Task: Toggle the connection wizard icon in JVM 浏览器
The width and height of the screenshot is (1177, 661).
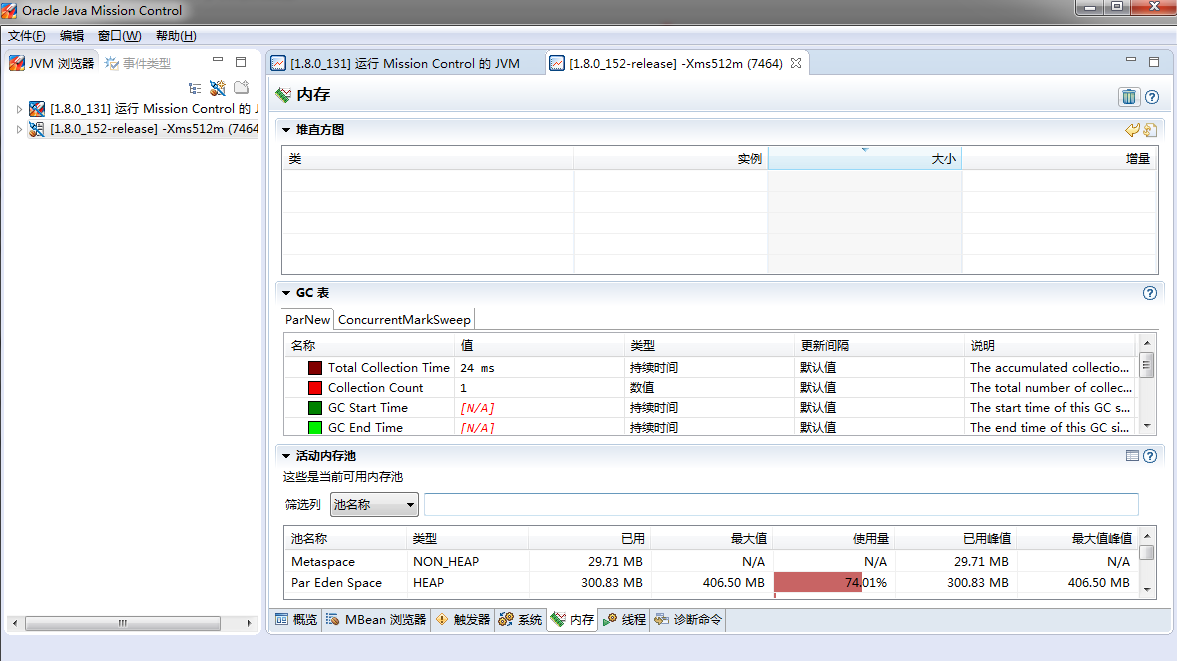Action: [x=218, y=87]
